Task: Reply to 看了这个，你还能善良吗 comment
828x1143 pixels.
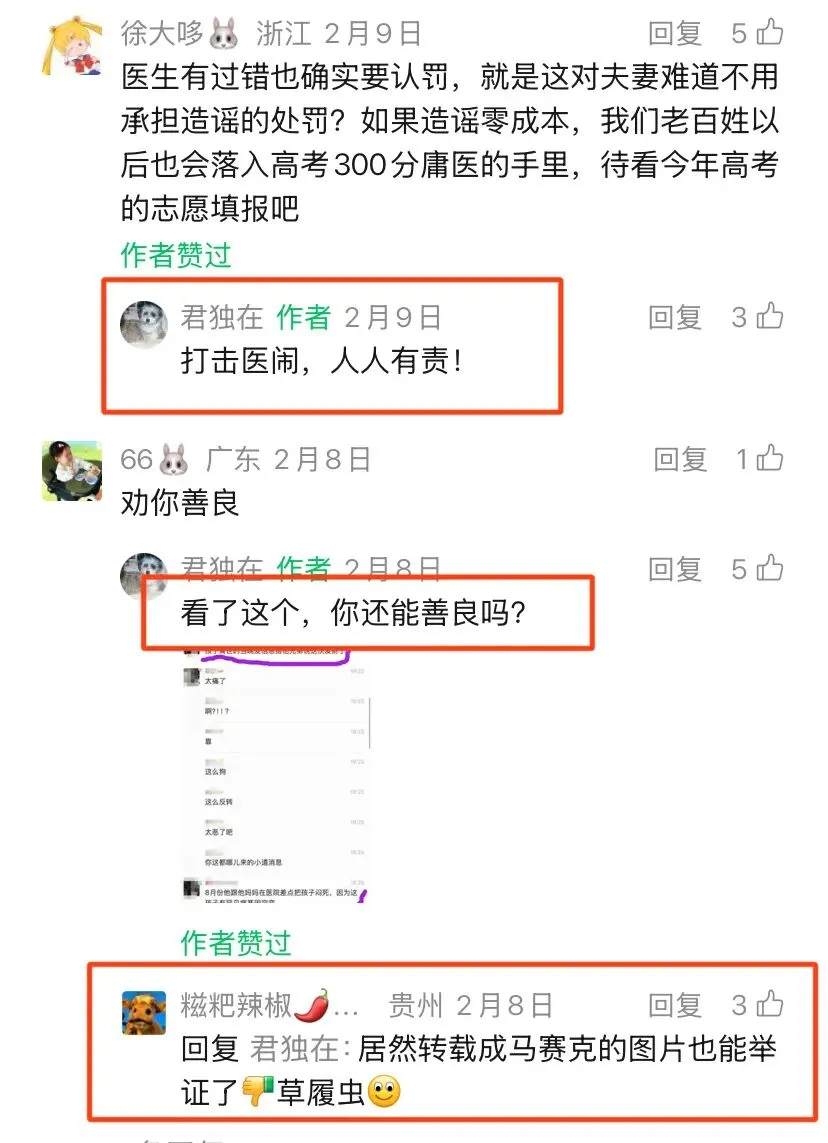Action: (675, 569)
